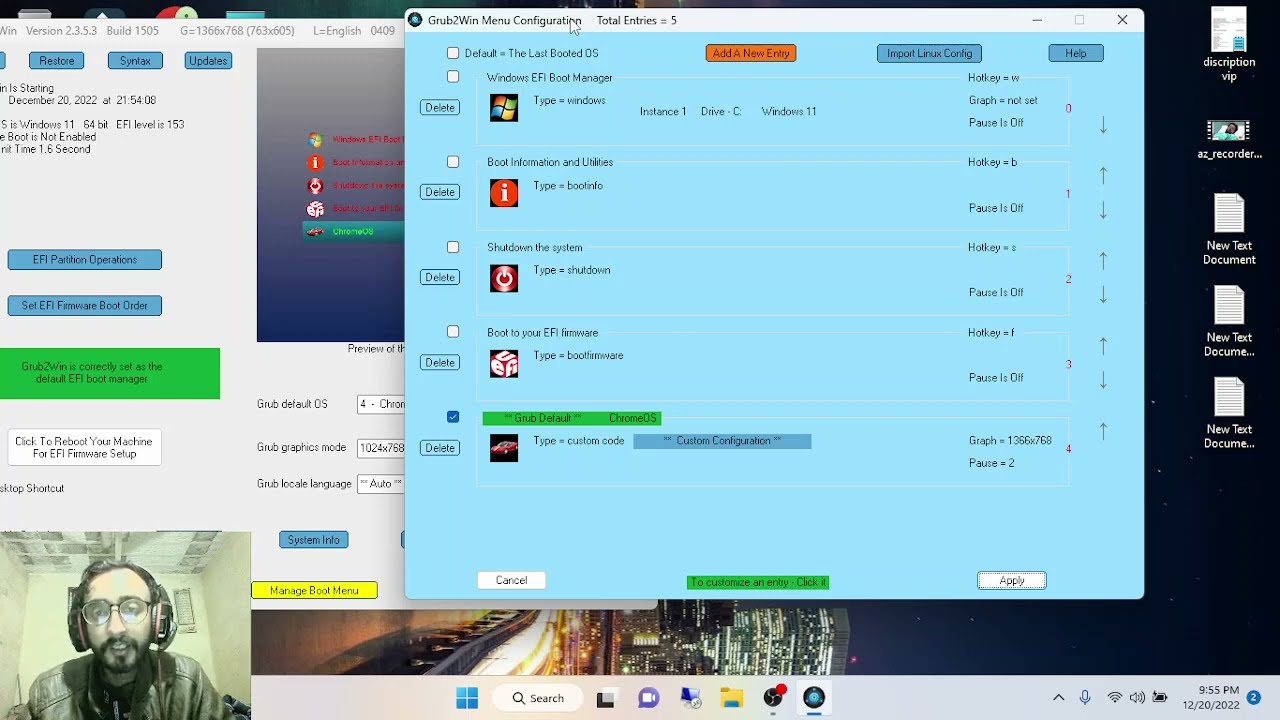1280x720 pixels.
Task: Delete the Boot Information and Utilities entry
Action: pyautogui.click(x=440, y=192)
